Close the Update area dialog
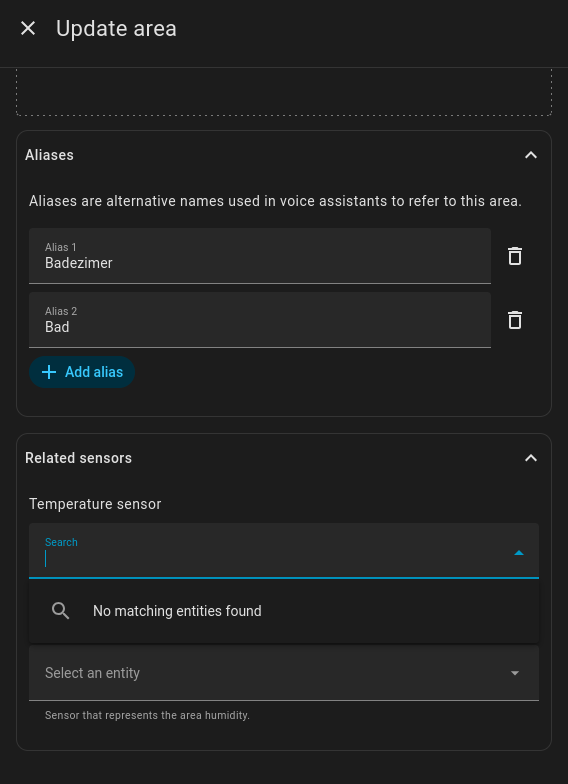The image size is (568, 784). (x=28, y=28)
